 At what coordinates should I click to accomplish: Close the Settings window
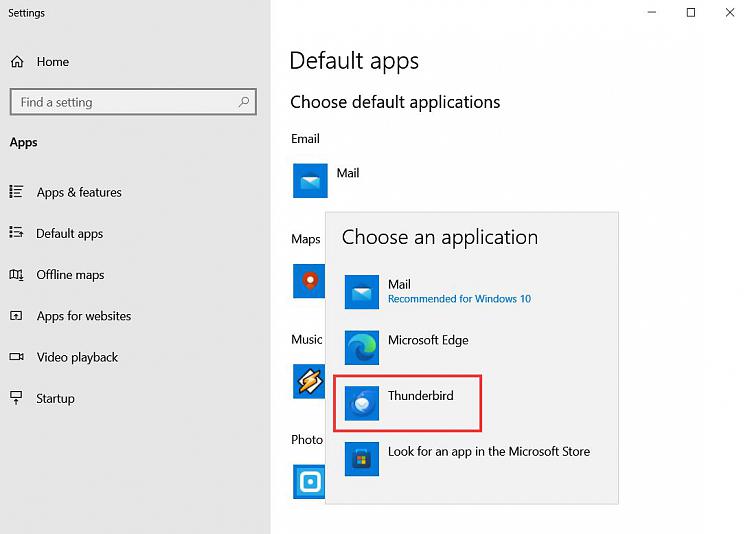click(x=729, y=12)
